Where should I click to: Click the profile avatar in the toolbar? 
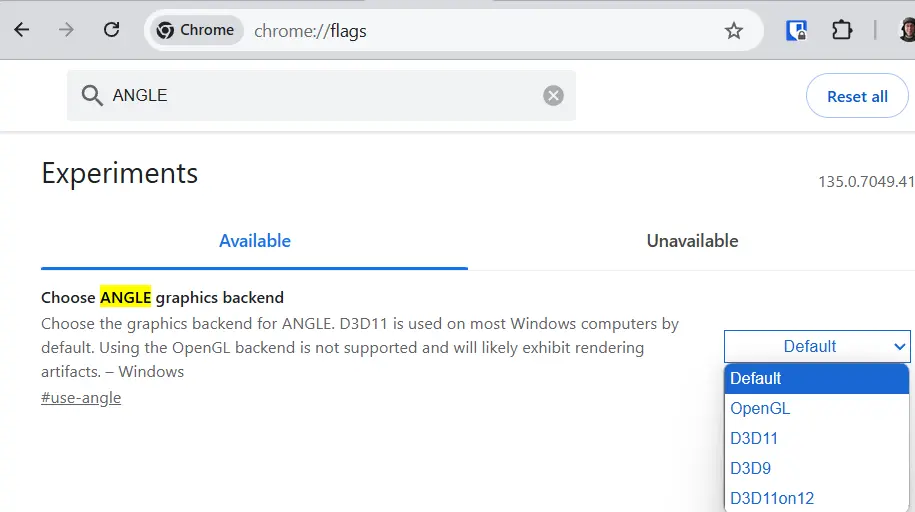click(x=906, y=31)
